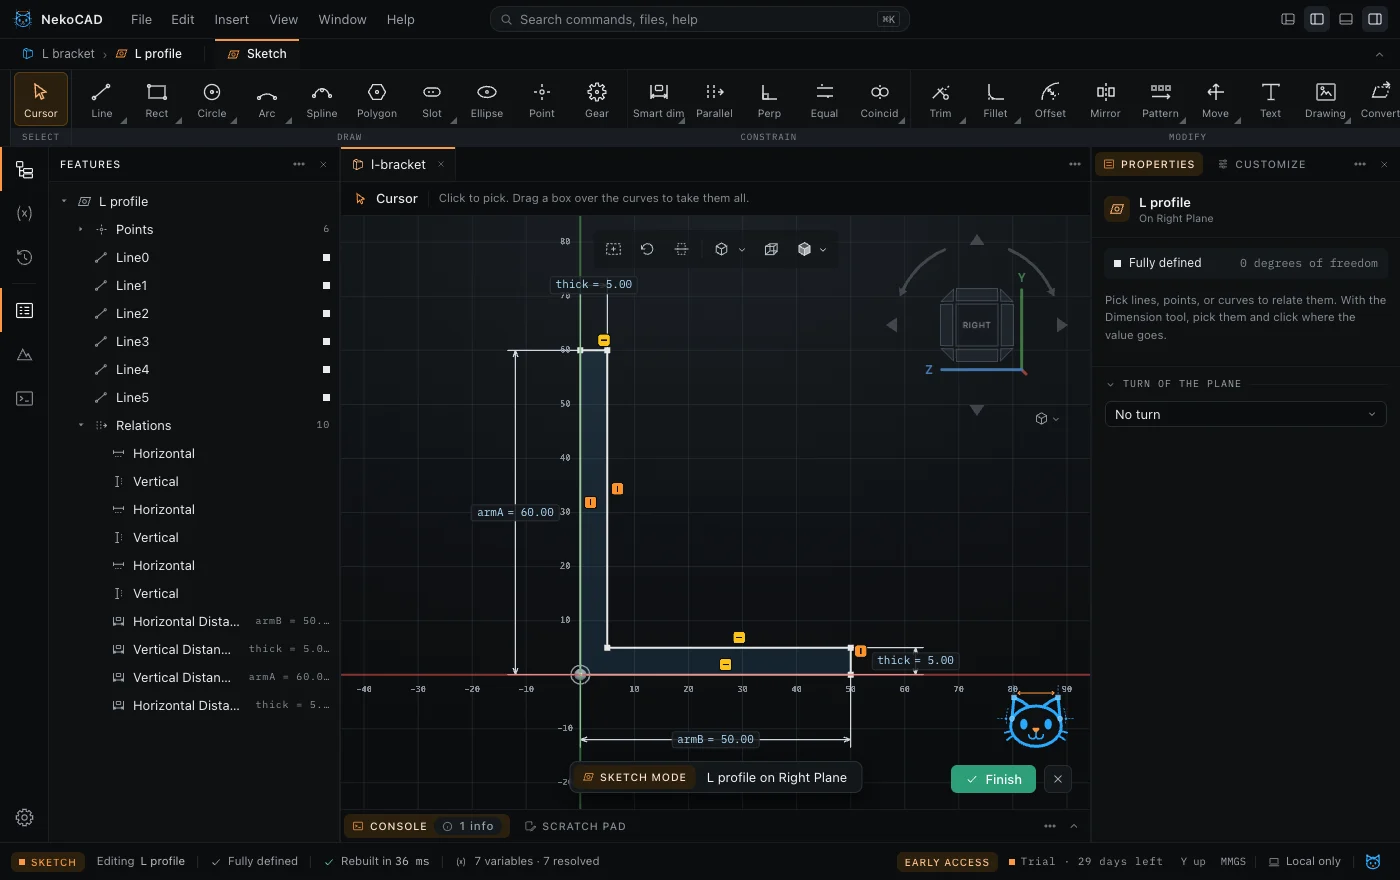The height and width of the screenshot is (880, 1400).
Task: Toggle visibility square for Line3
Action: pyautogui.click(x=326, y=342)
